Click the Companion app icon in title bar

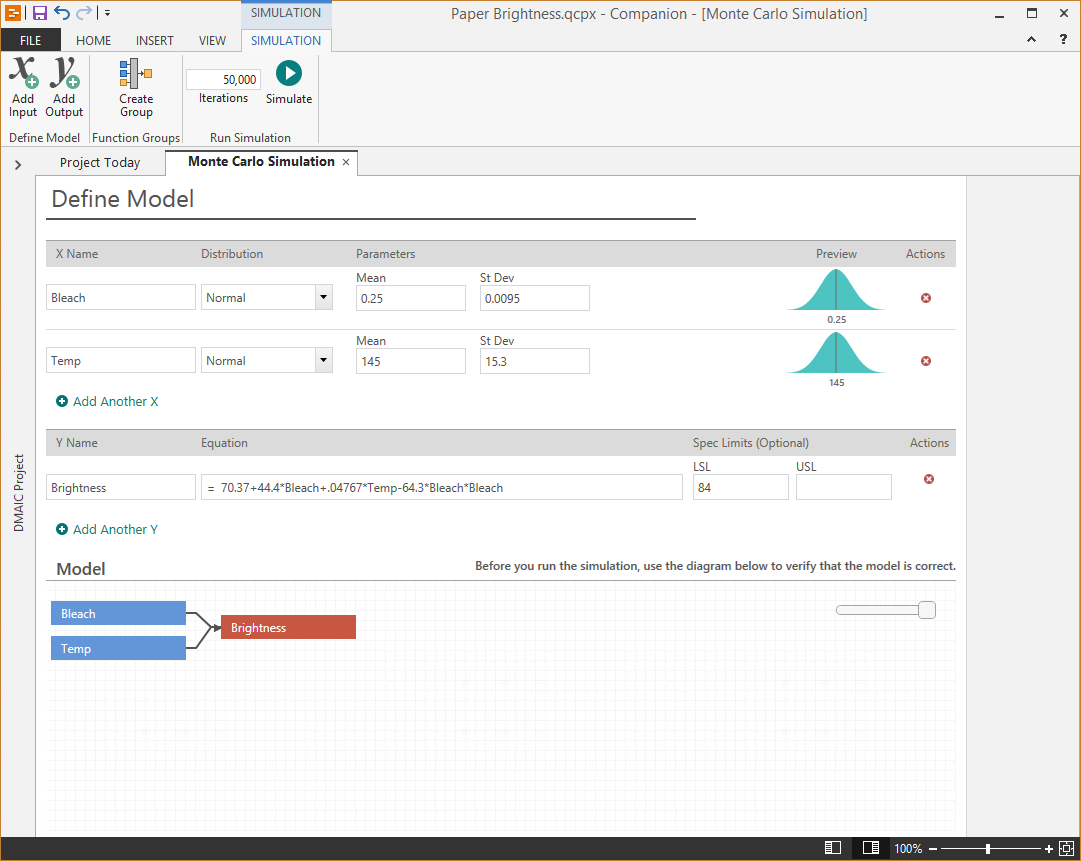pyautogui.click(x=13, y=13)
